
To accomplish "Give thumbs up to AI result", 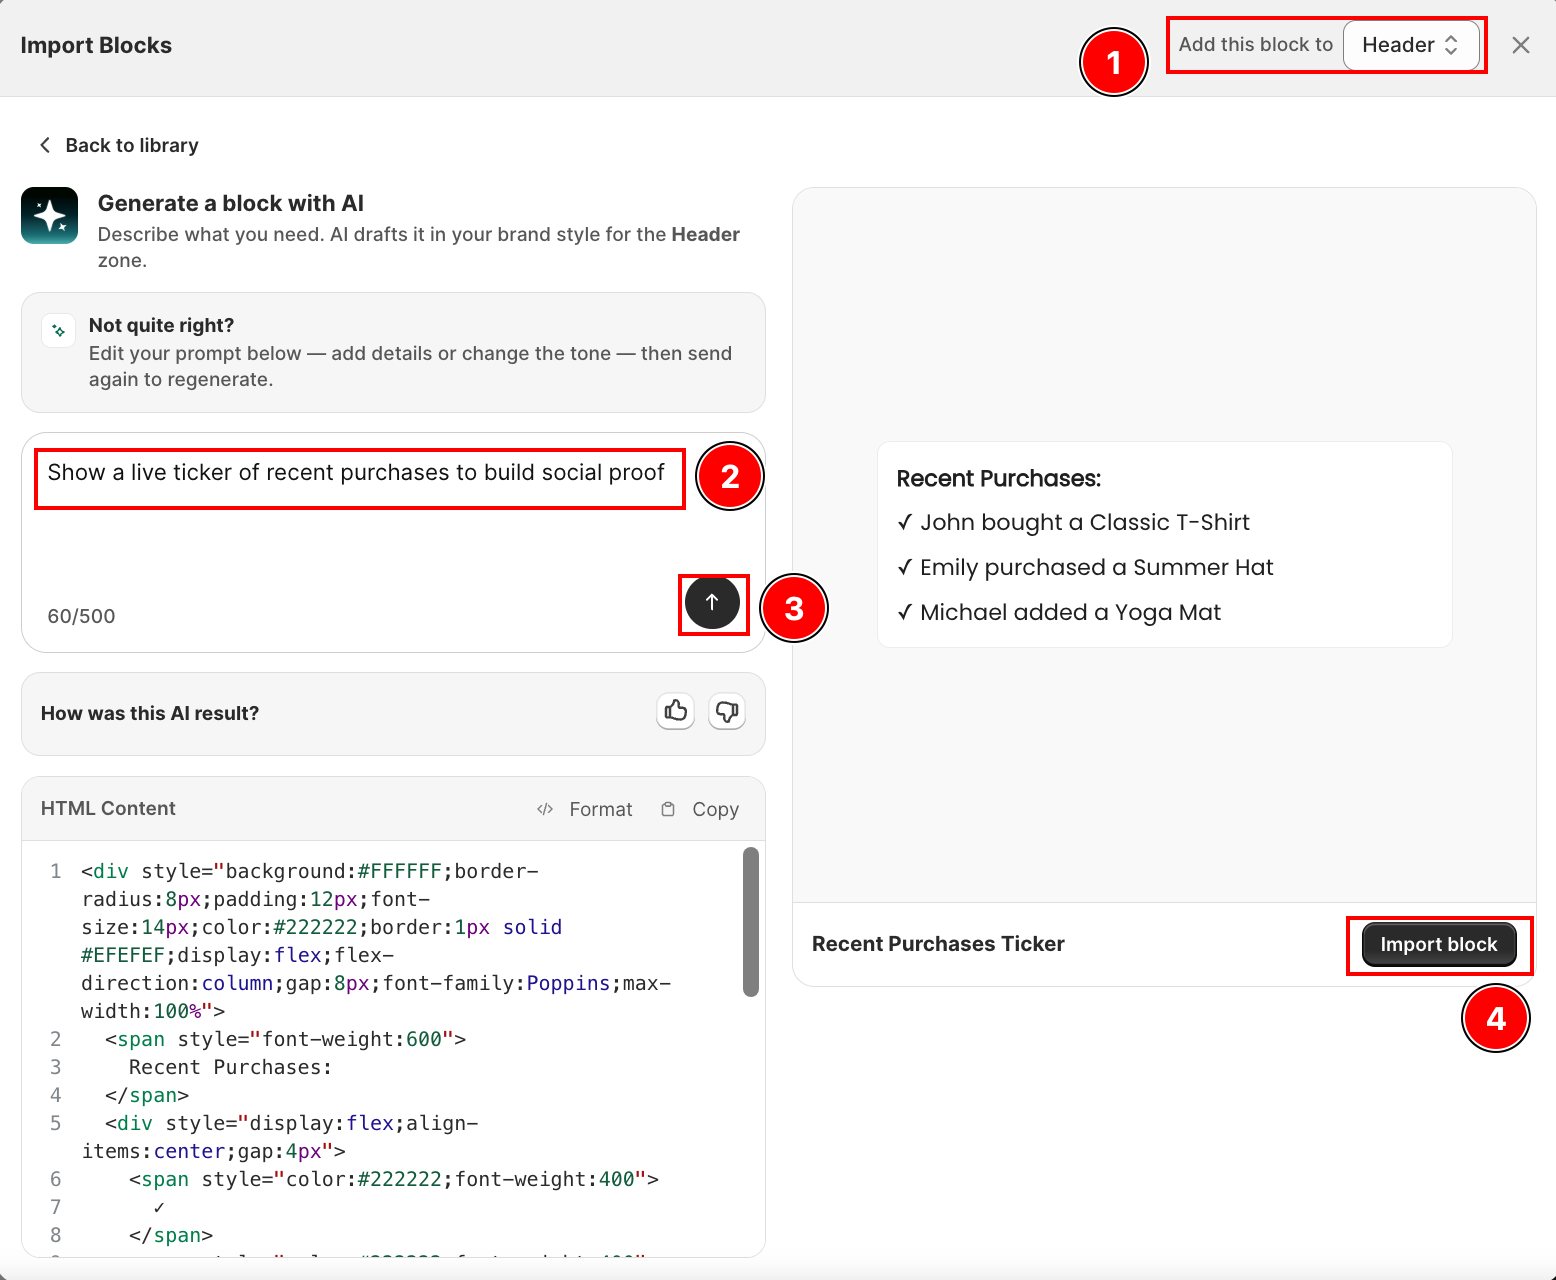I will click(x=676, y=711).
